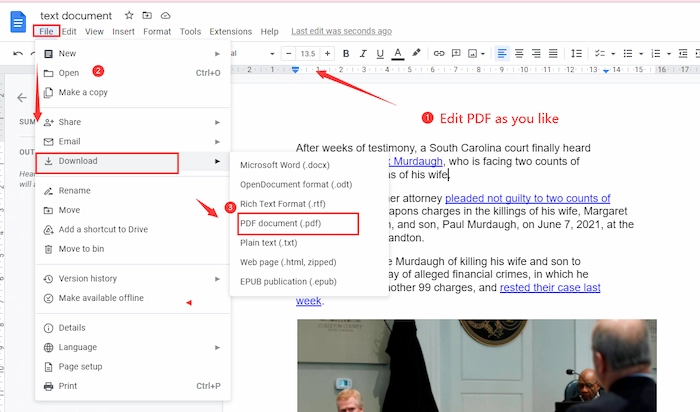Open the font family dropdown arrow
This screenshot has height=412, width=700.
tap(272, 54)
